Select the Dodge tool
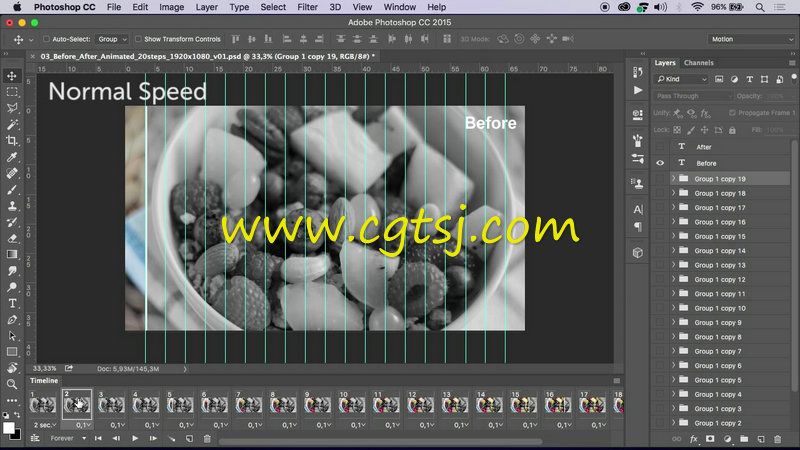 pos(12,287)
